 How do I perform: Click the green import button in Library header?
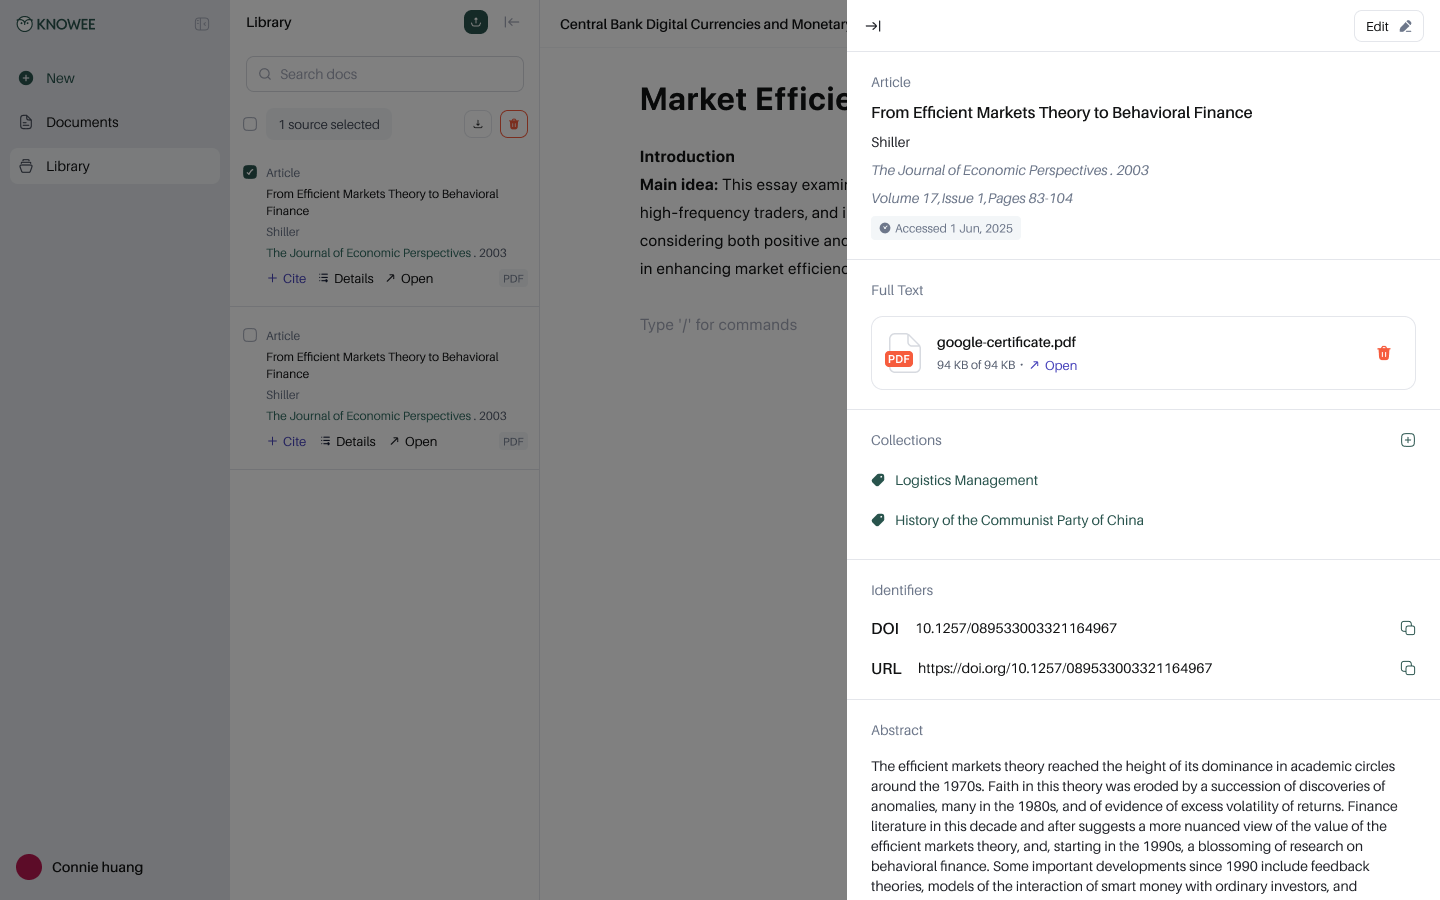tap(476, 22)
